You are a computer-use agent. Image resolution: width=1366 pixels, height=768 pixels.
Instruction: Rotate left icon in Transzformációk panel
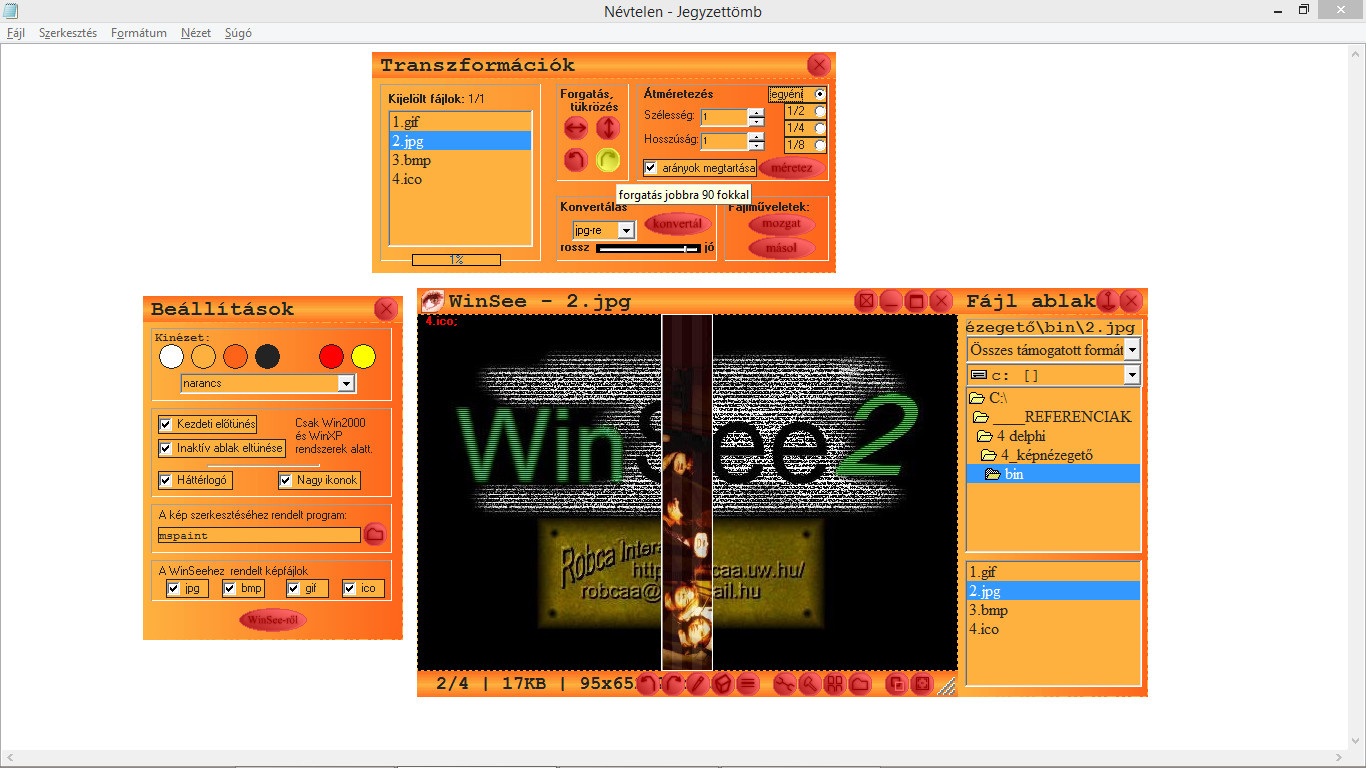coord(576,160)
